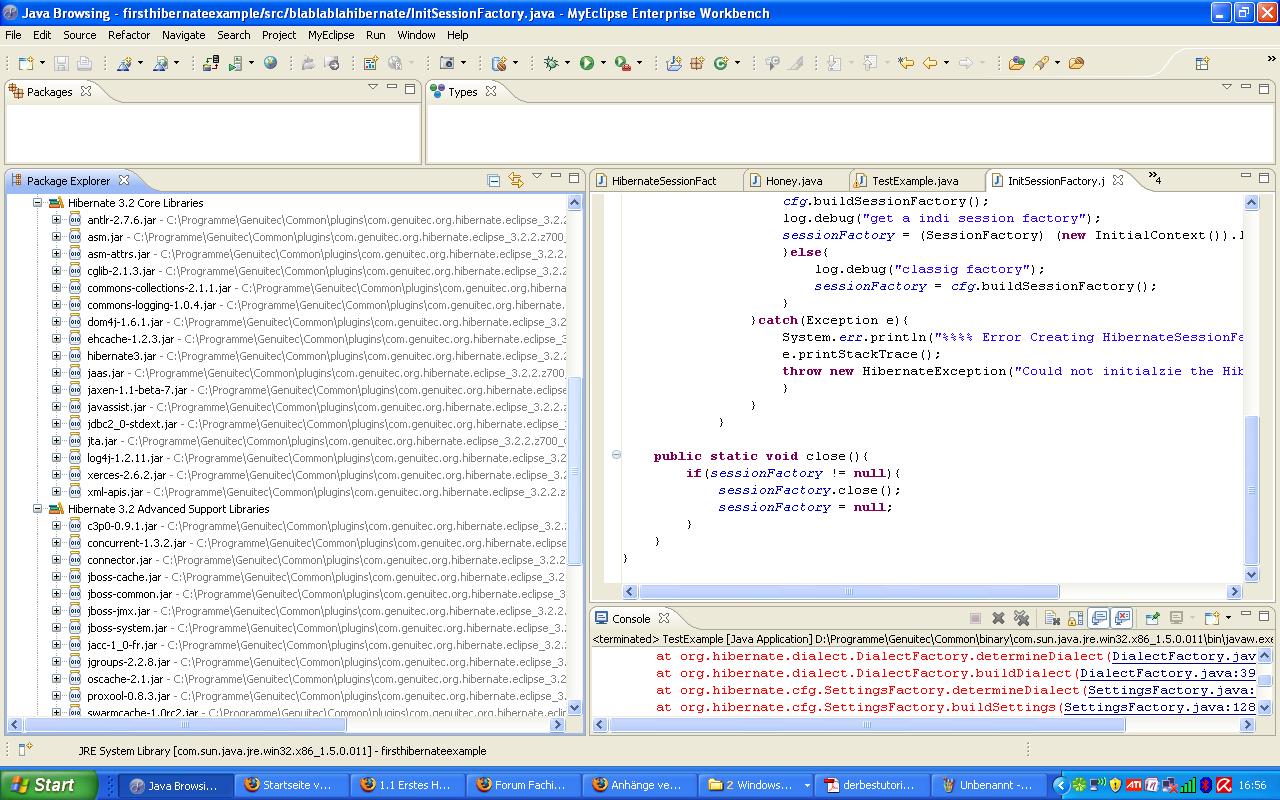Toggle Scroll Lock in Console
This screenshot has height=800, width=1280.
(1076, 619)
